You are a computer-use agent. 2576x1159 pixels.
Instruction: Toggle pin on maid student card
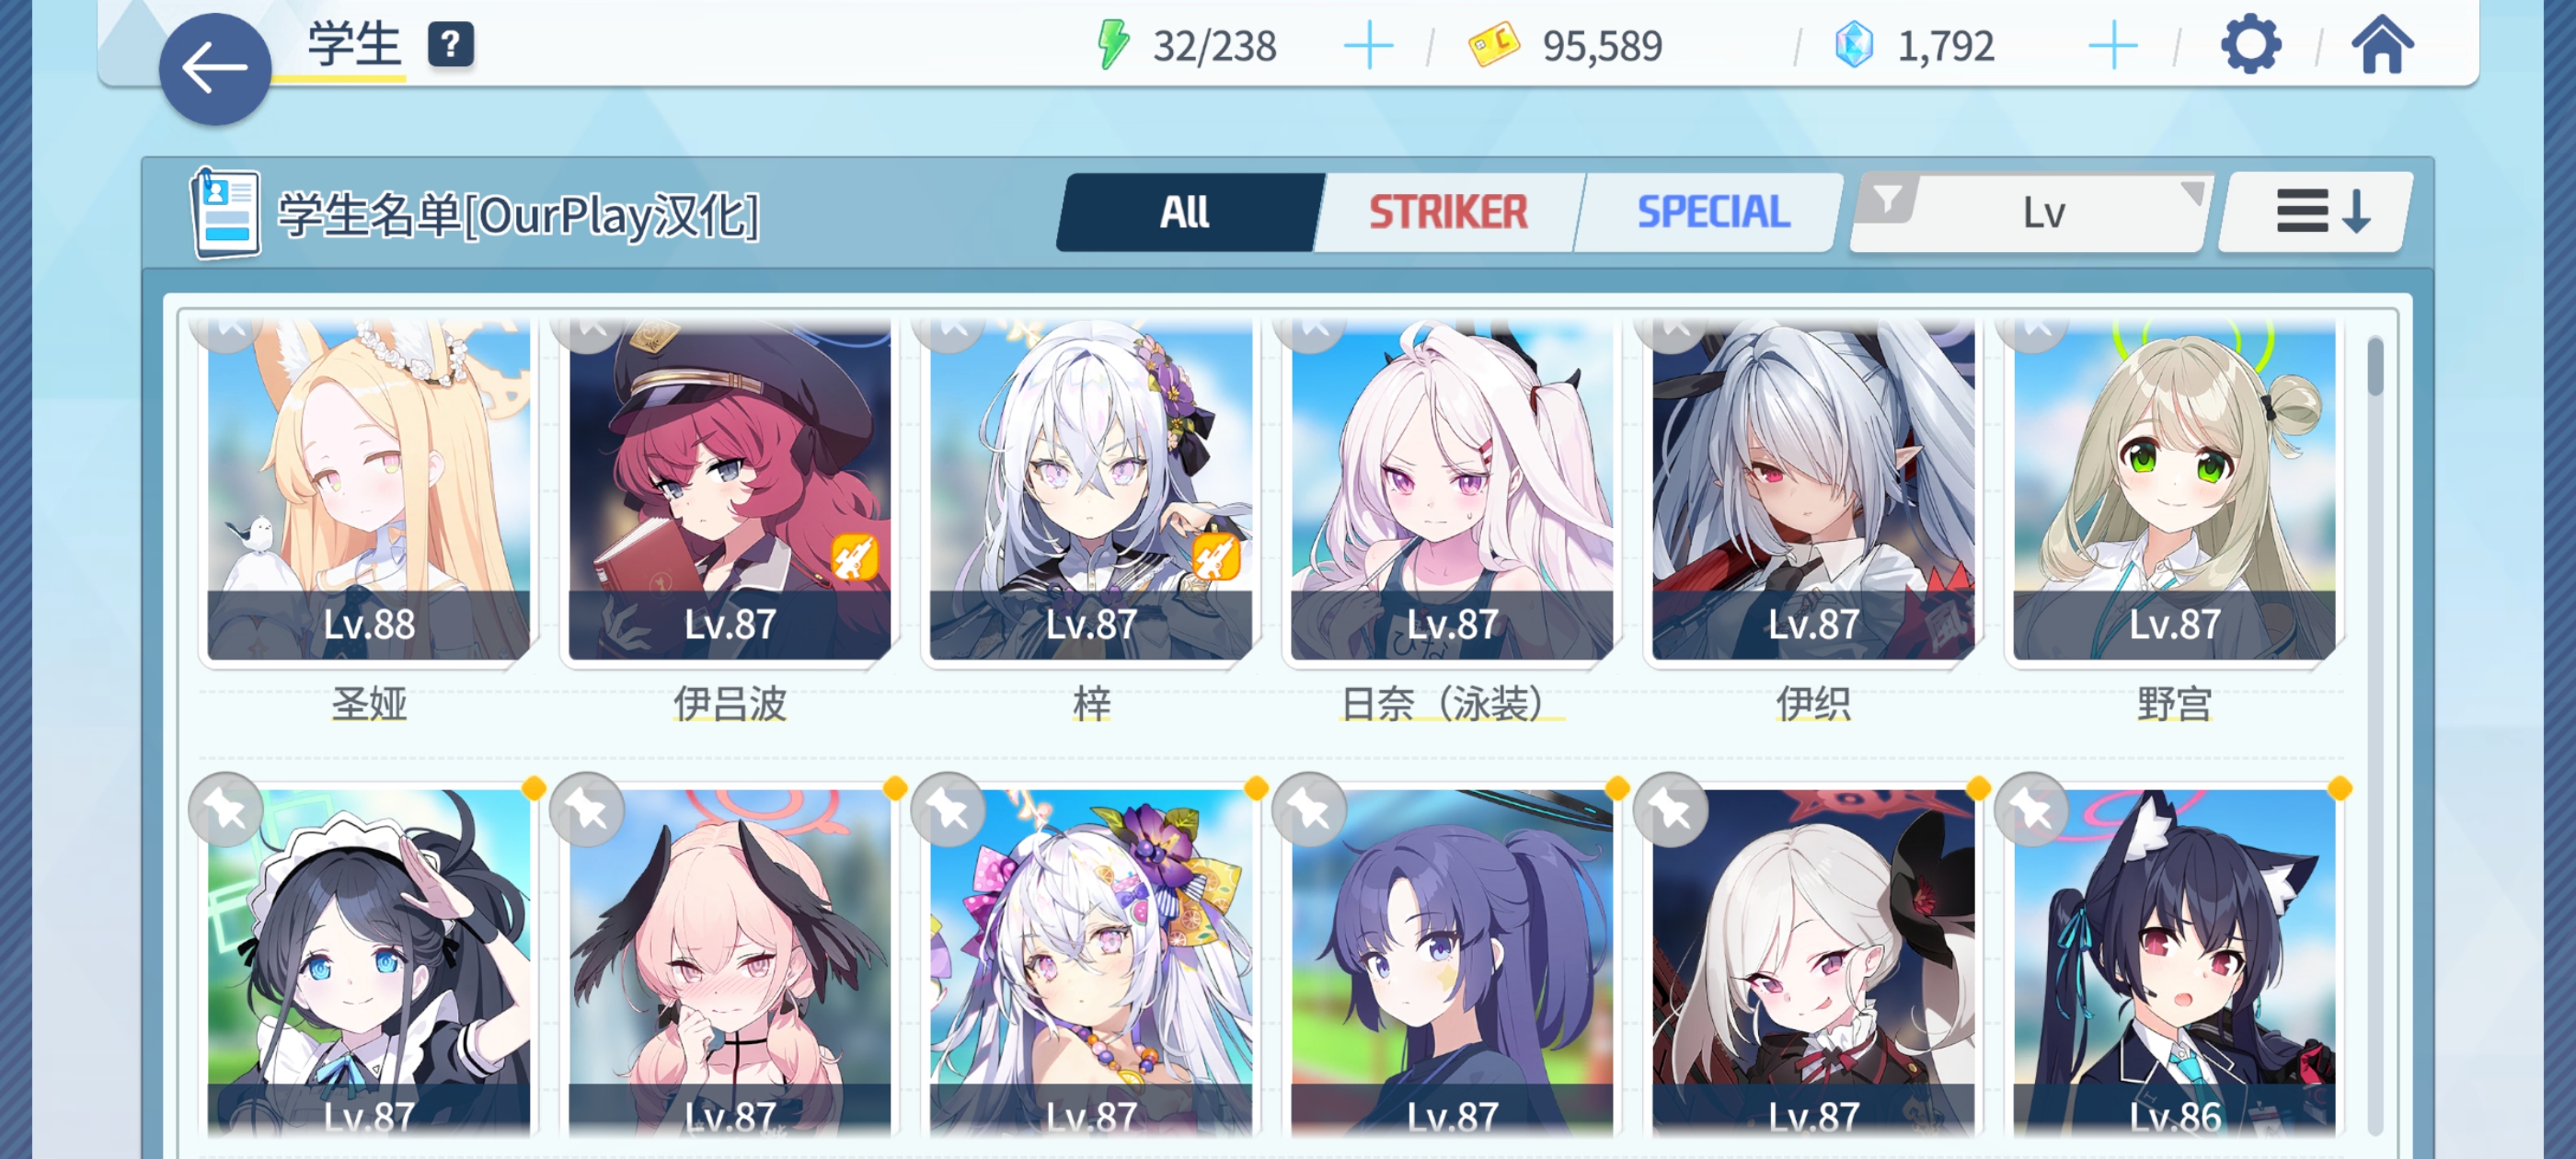226,810
